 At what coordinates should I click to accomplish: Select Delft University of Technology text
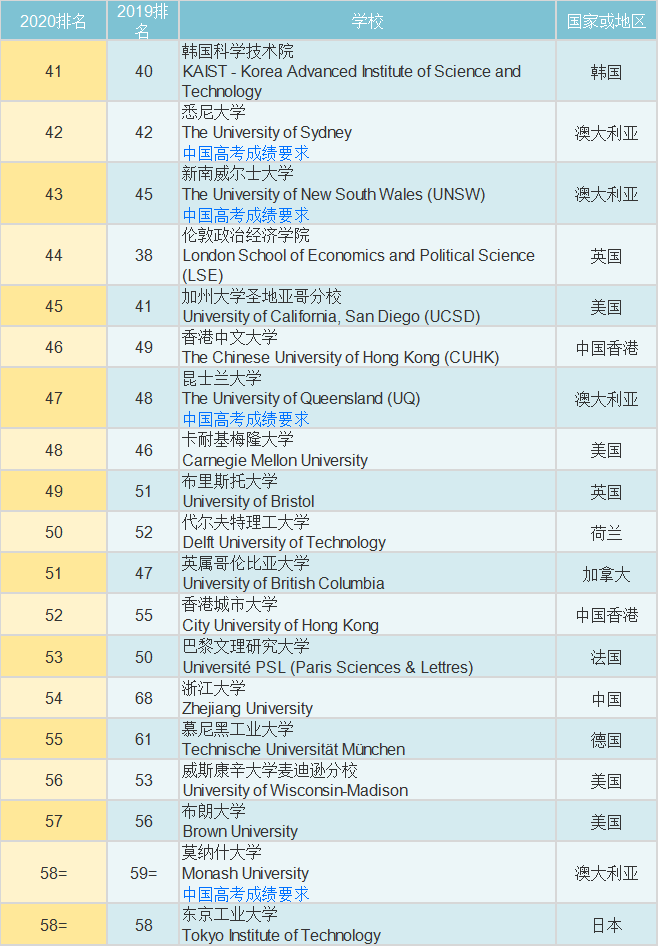tap(284, 542)
